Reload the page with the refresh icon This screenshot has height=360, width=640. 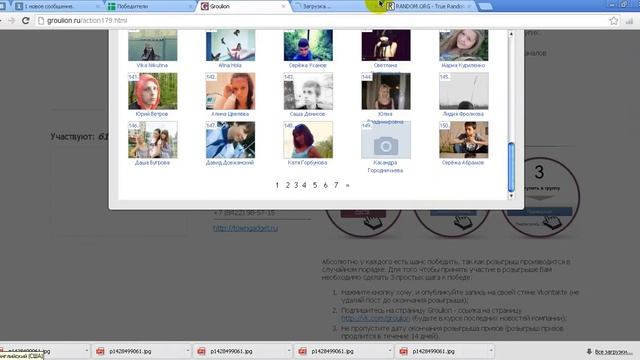pos(26,20)
